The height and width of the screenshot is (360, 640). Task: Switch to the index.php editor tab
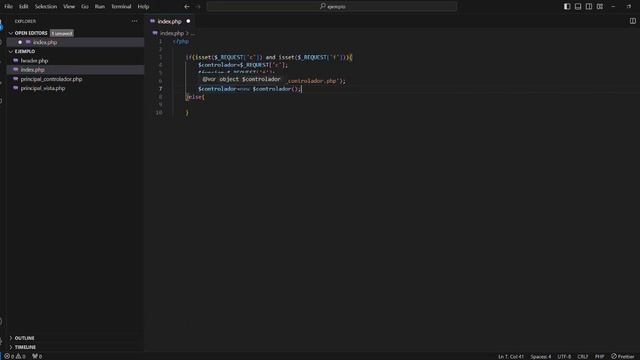169,21
